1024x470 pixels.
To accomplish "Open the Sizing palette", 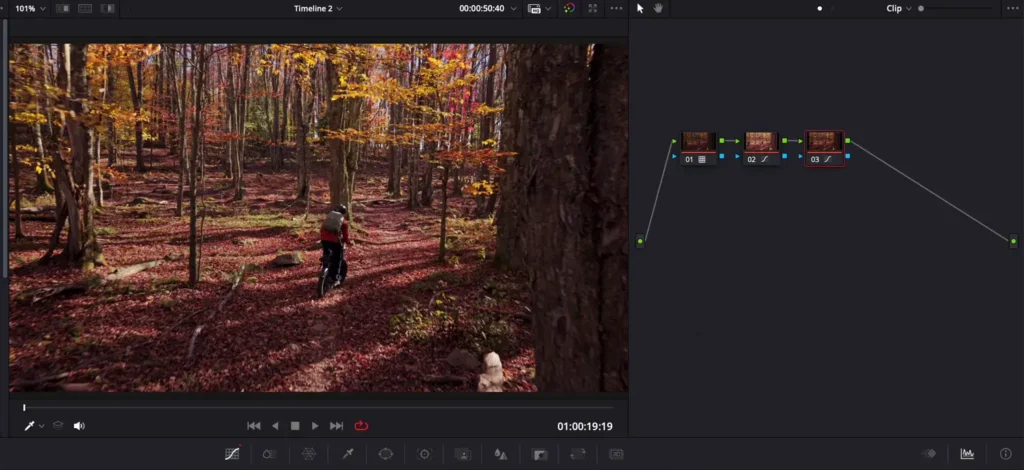I will tap(577, 454).
